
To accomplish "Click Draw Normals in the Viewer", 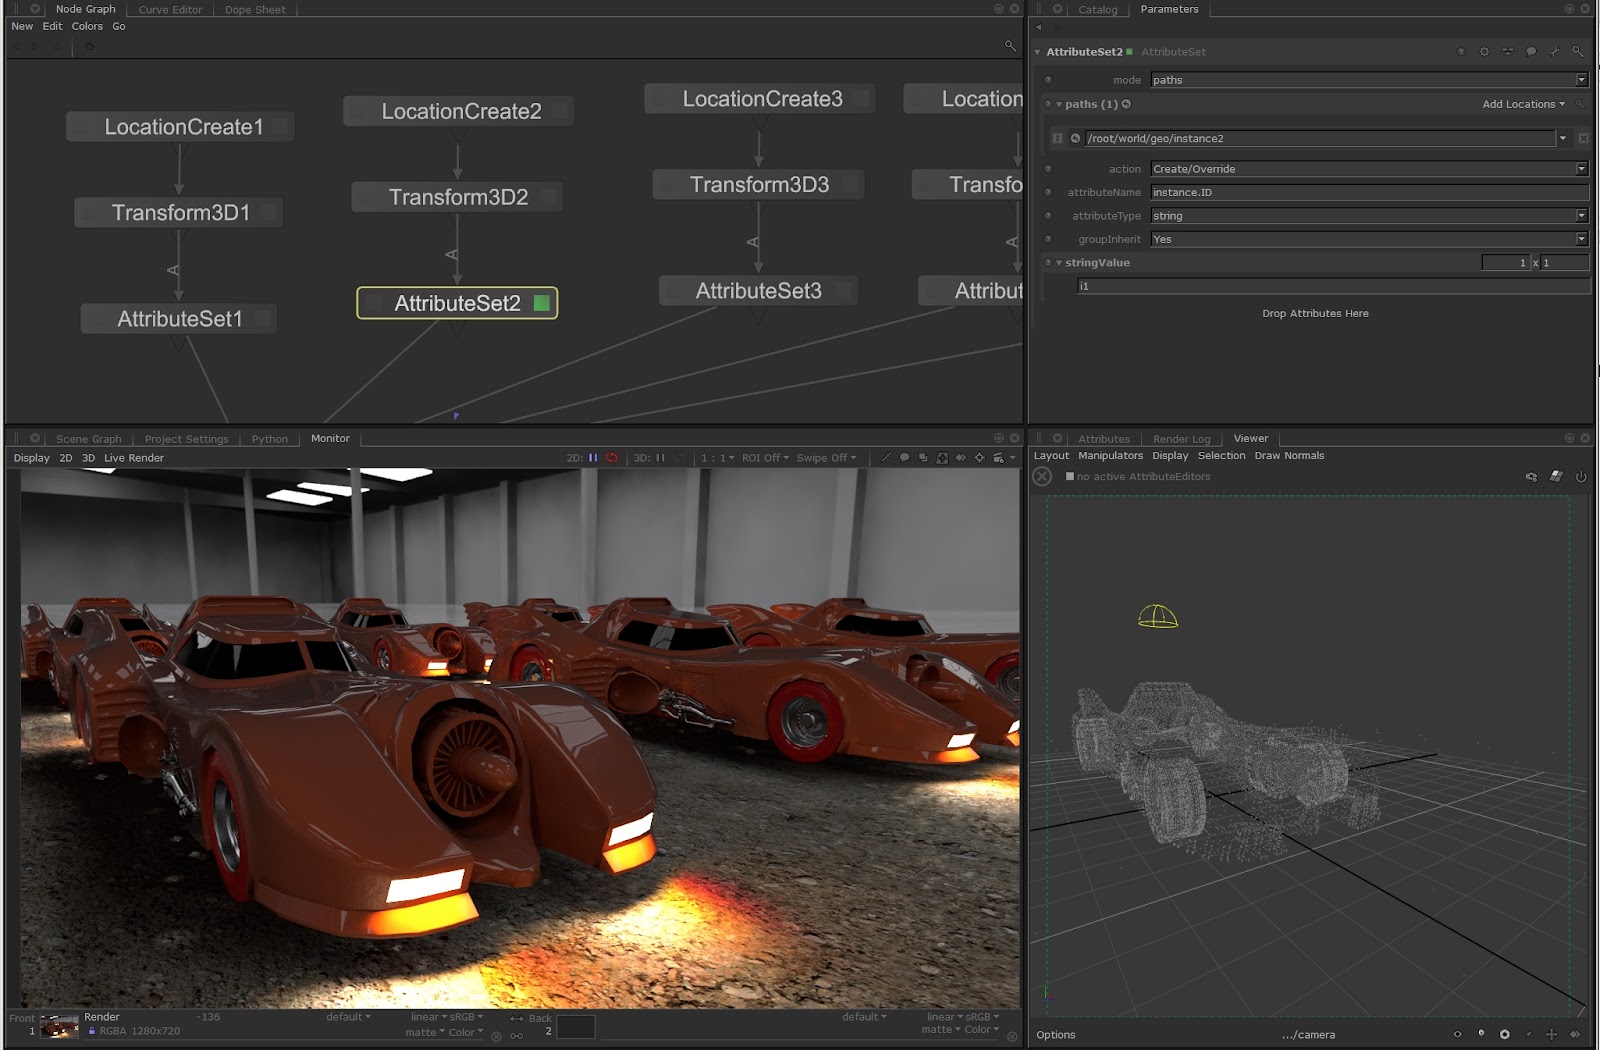I will (1289, 456).
